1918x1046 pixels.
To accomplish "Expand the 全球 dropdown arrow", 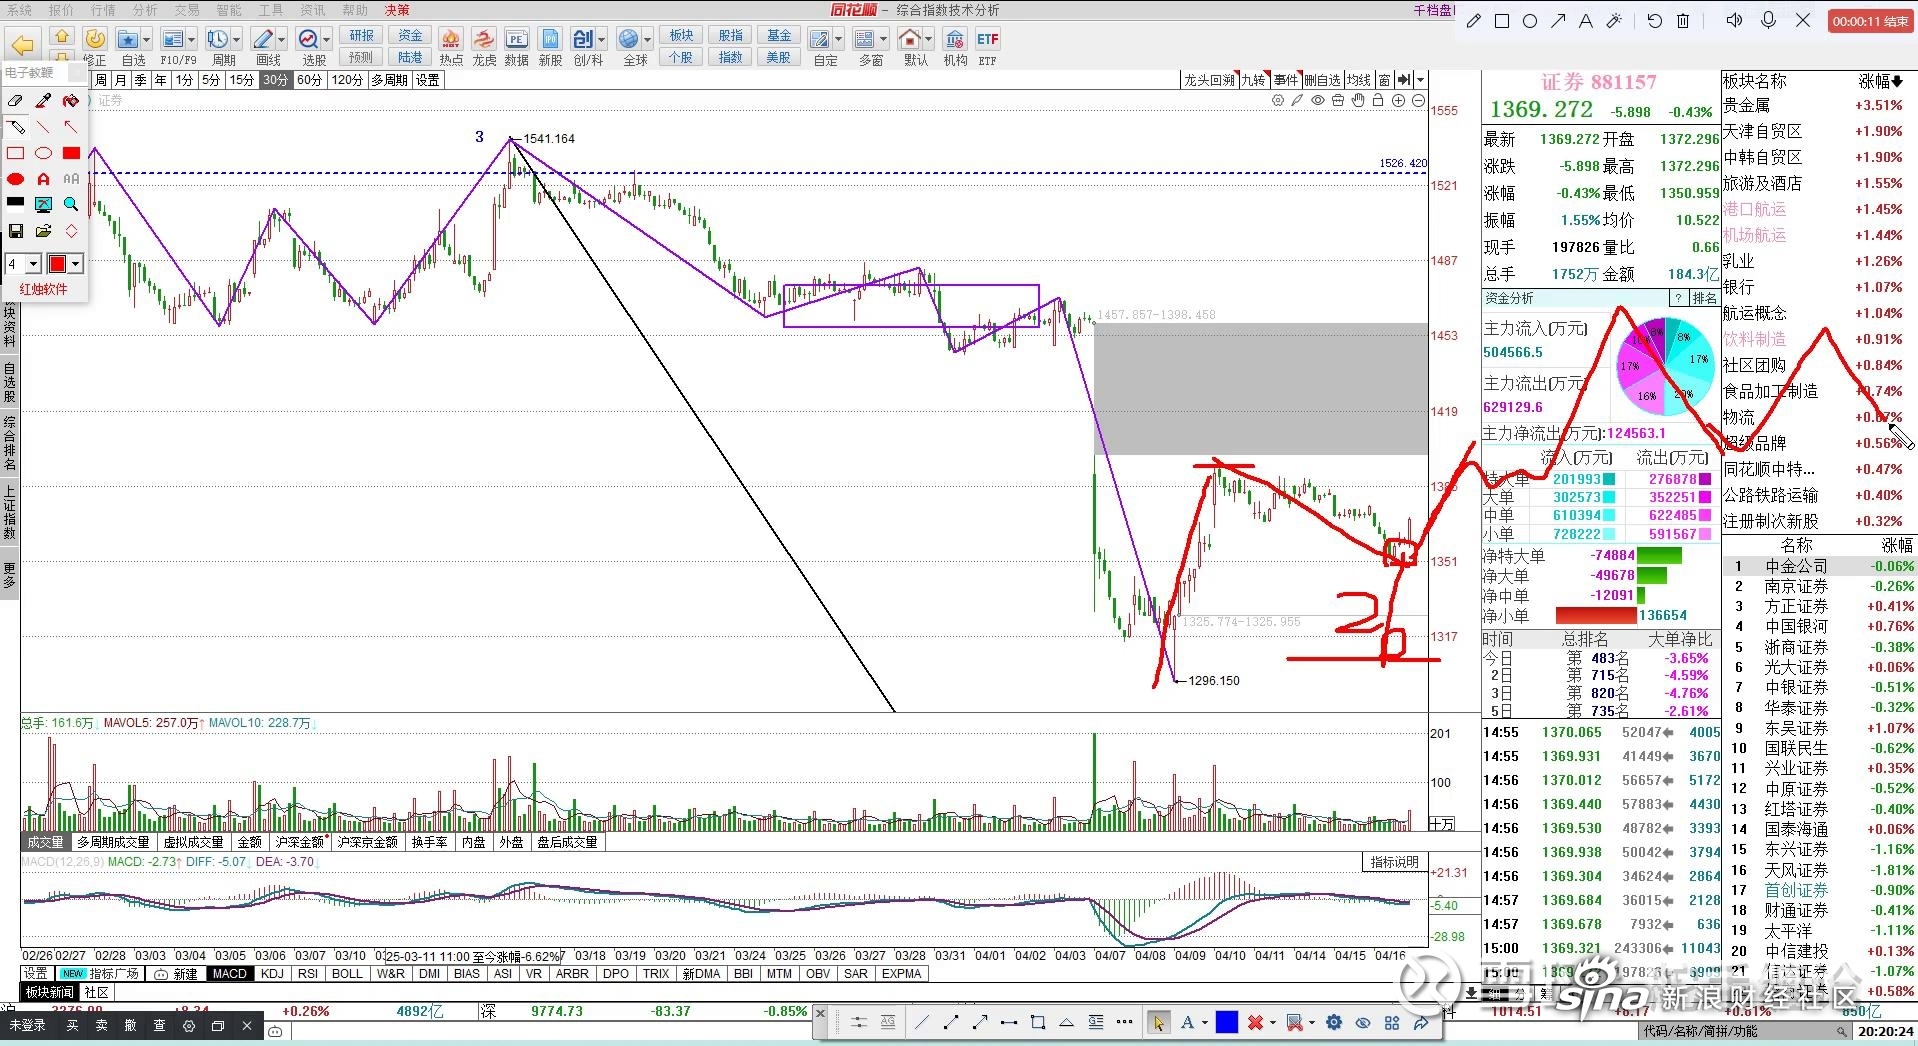I will point(648,39).
